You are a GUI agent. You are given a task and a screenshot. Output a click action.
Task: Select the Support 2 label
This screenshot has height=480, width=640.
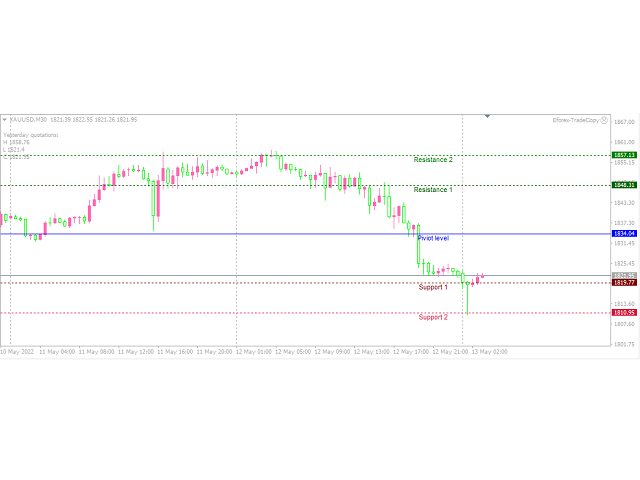[x=433, y=317]
